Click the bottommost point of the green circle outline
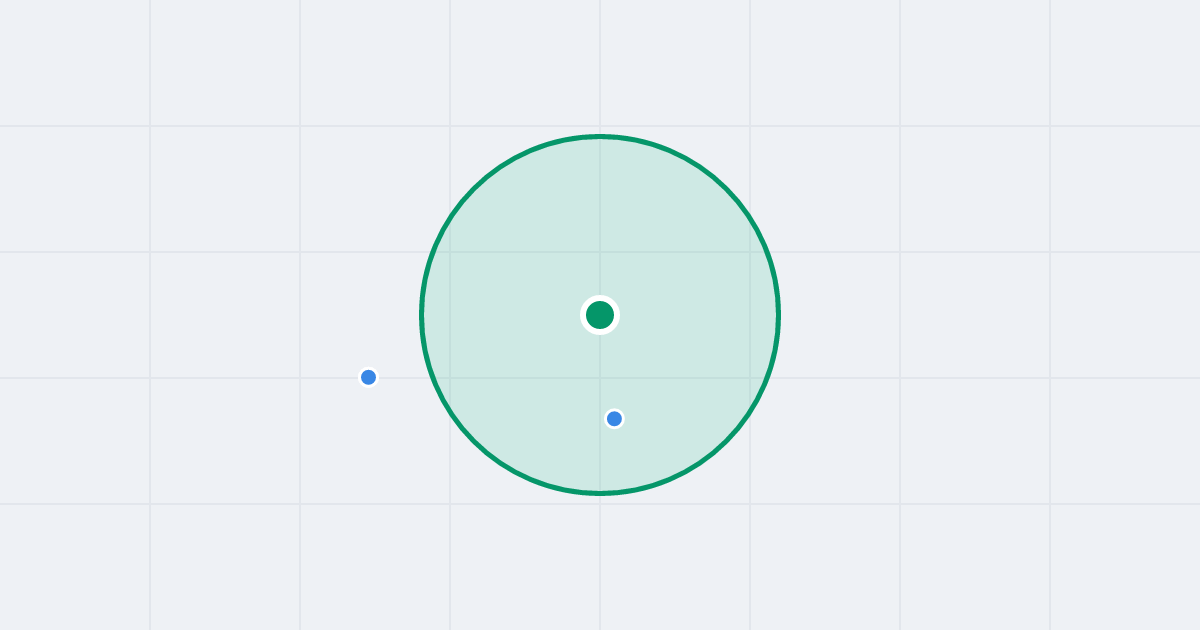Screen dimensions: 1200x630 click(x=600, y=493)
